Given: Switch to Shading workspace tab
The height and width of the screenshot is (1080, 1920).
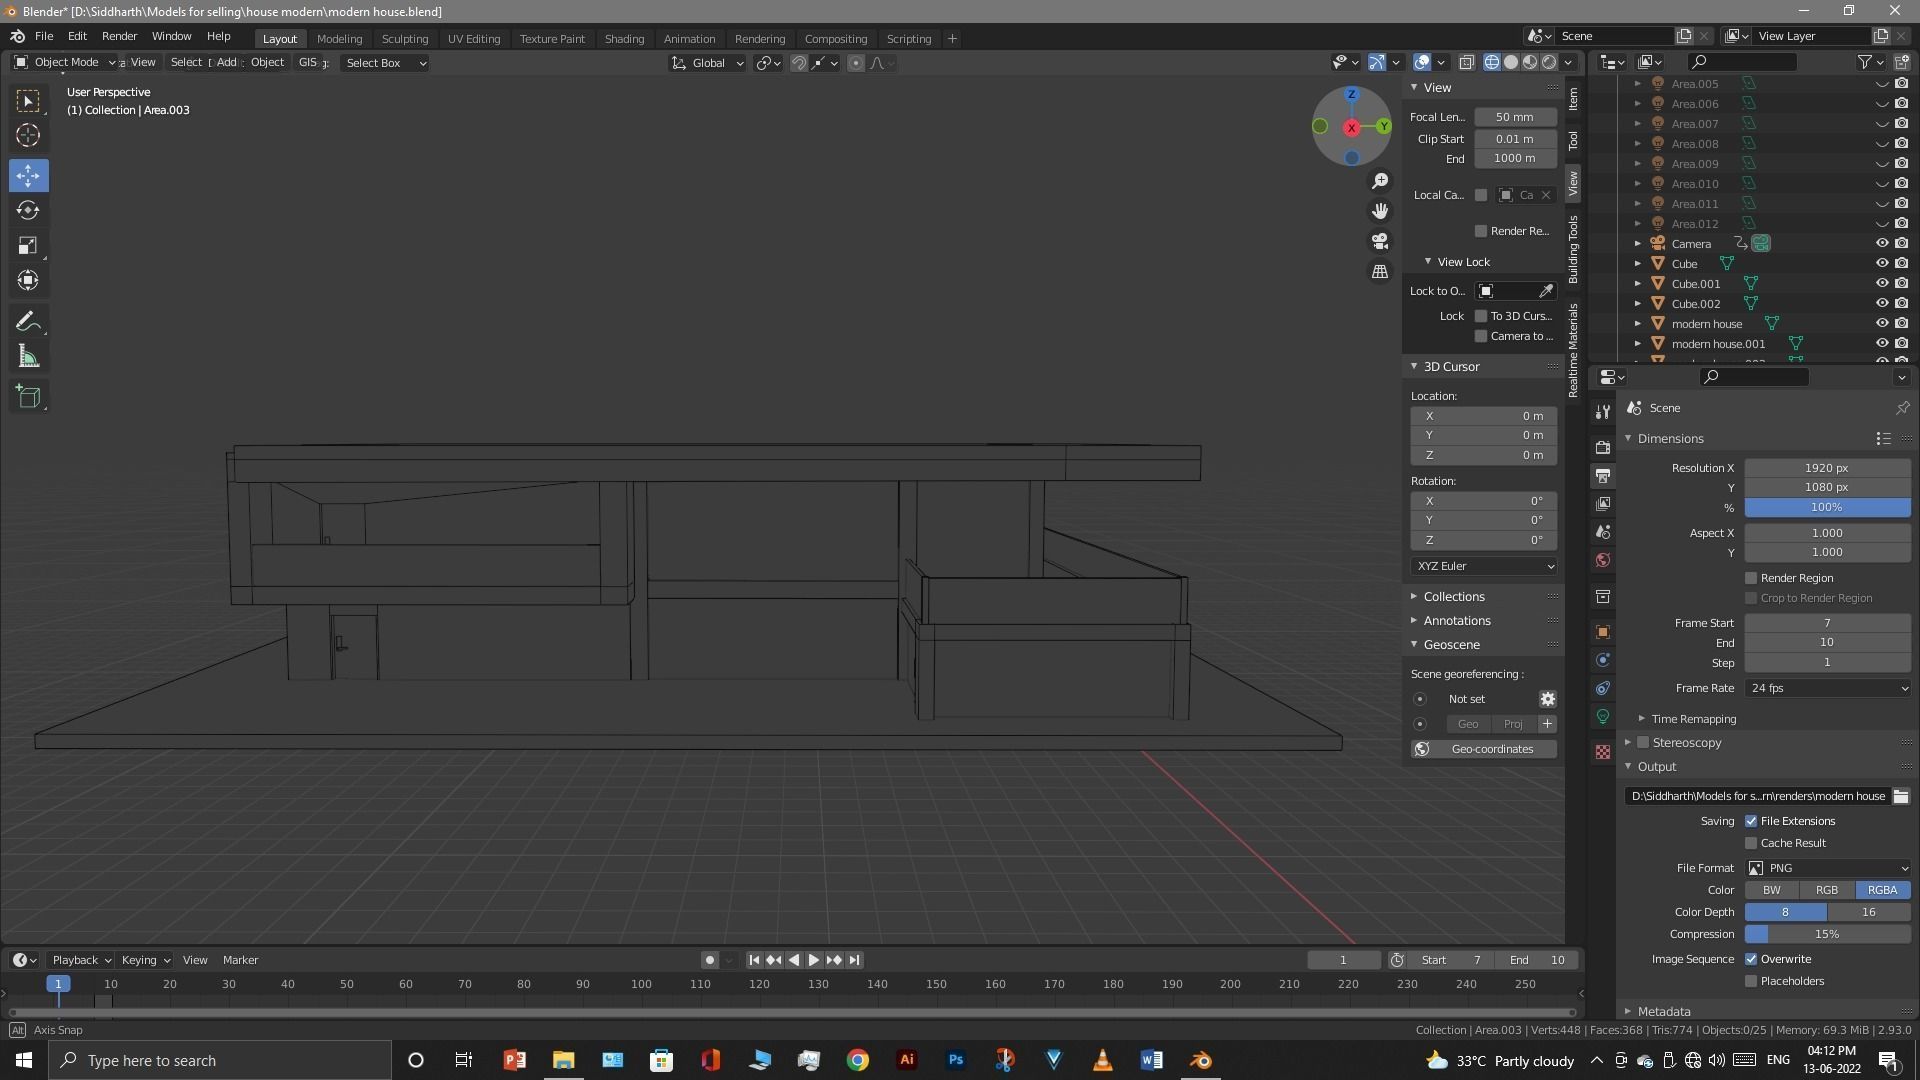Looking at the screenshot, I should pos(624,39).
